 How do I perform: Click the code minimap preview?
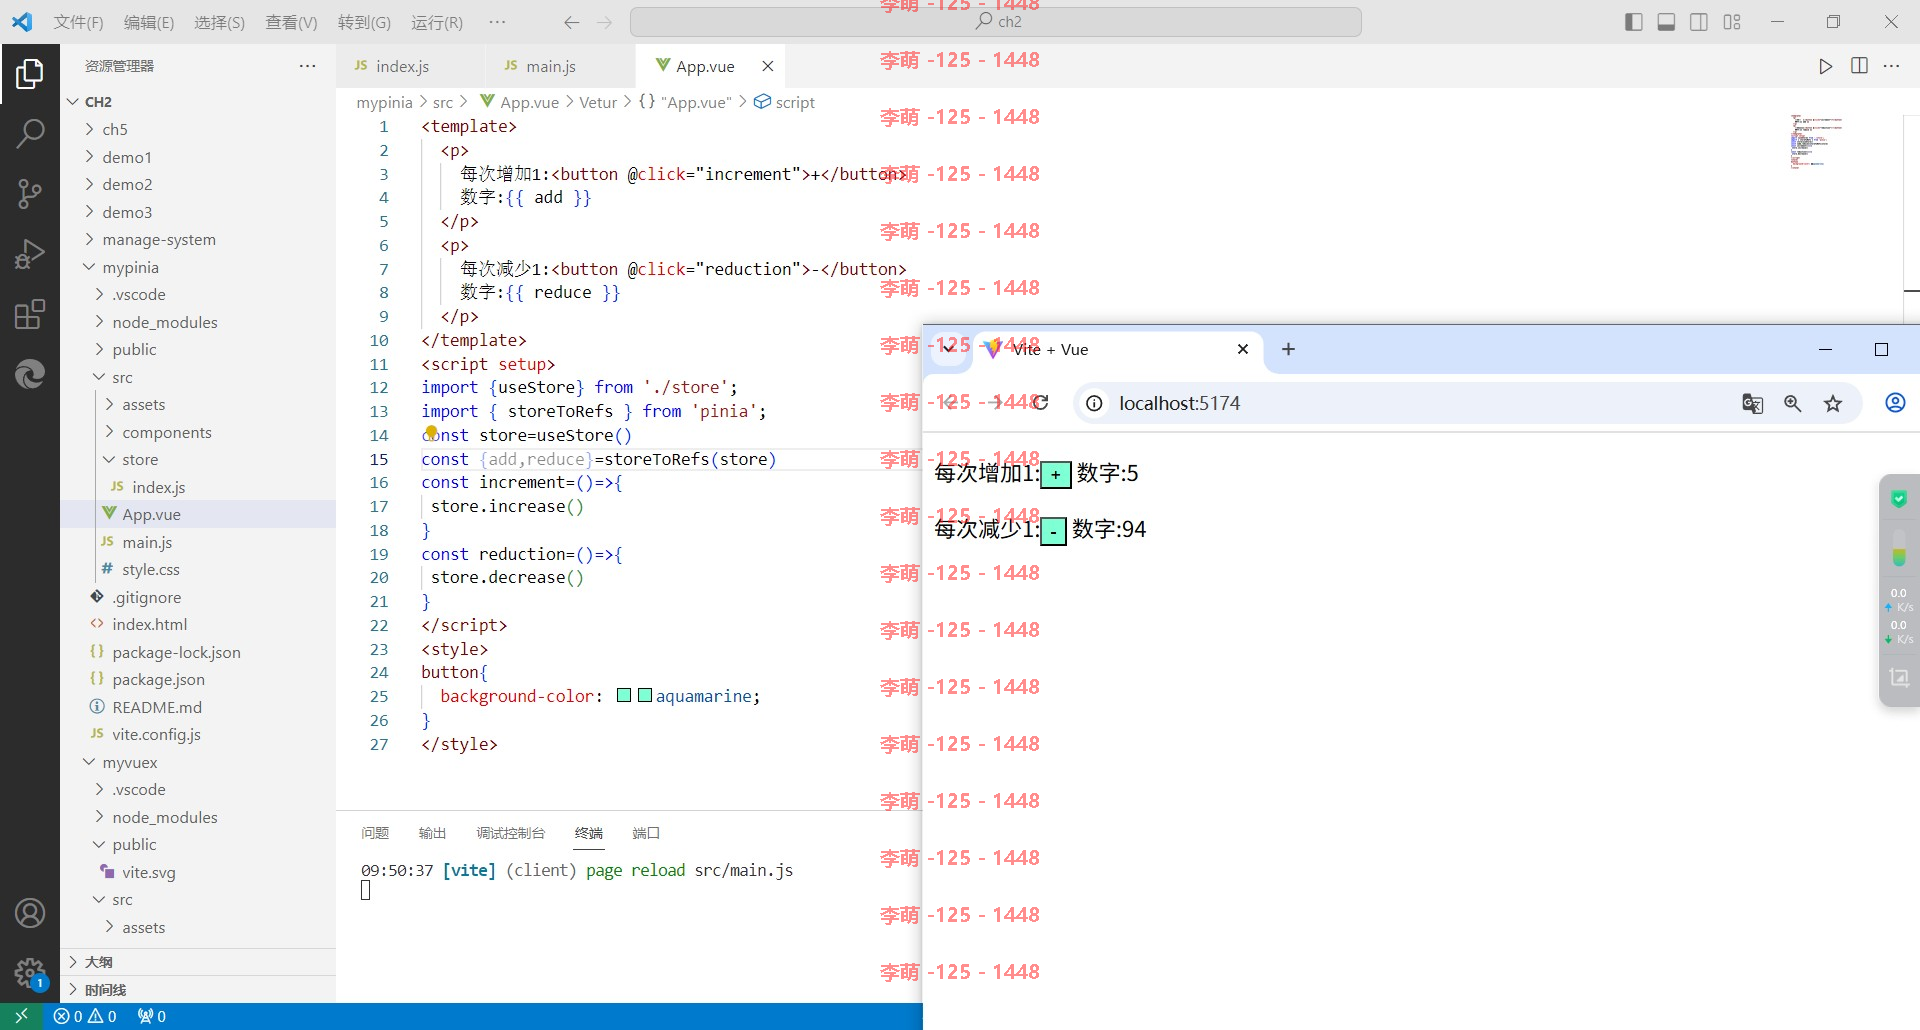[1816, 141]
